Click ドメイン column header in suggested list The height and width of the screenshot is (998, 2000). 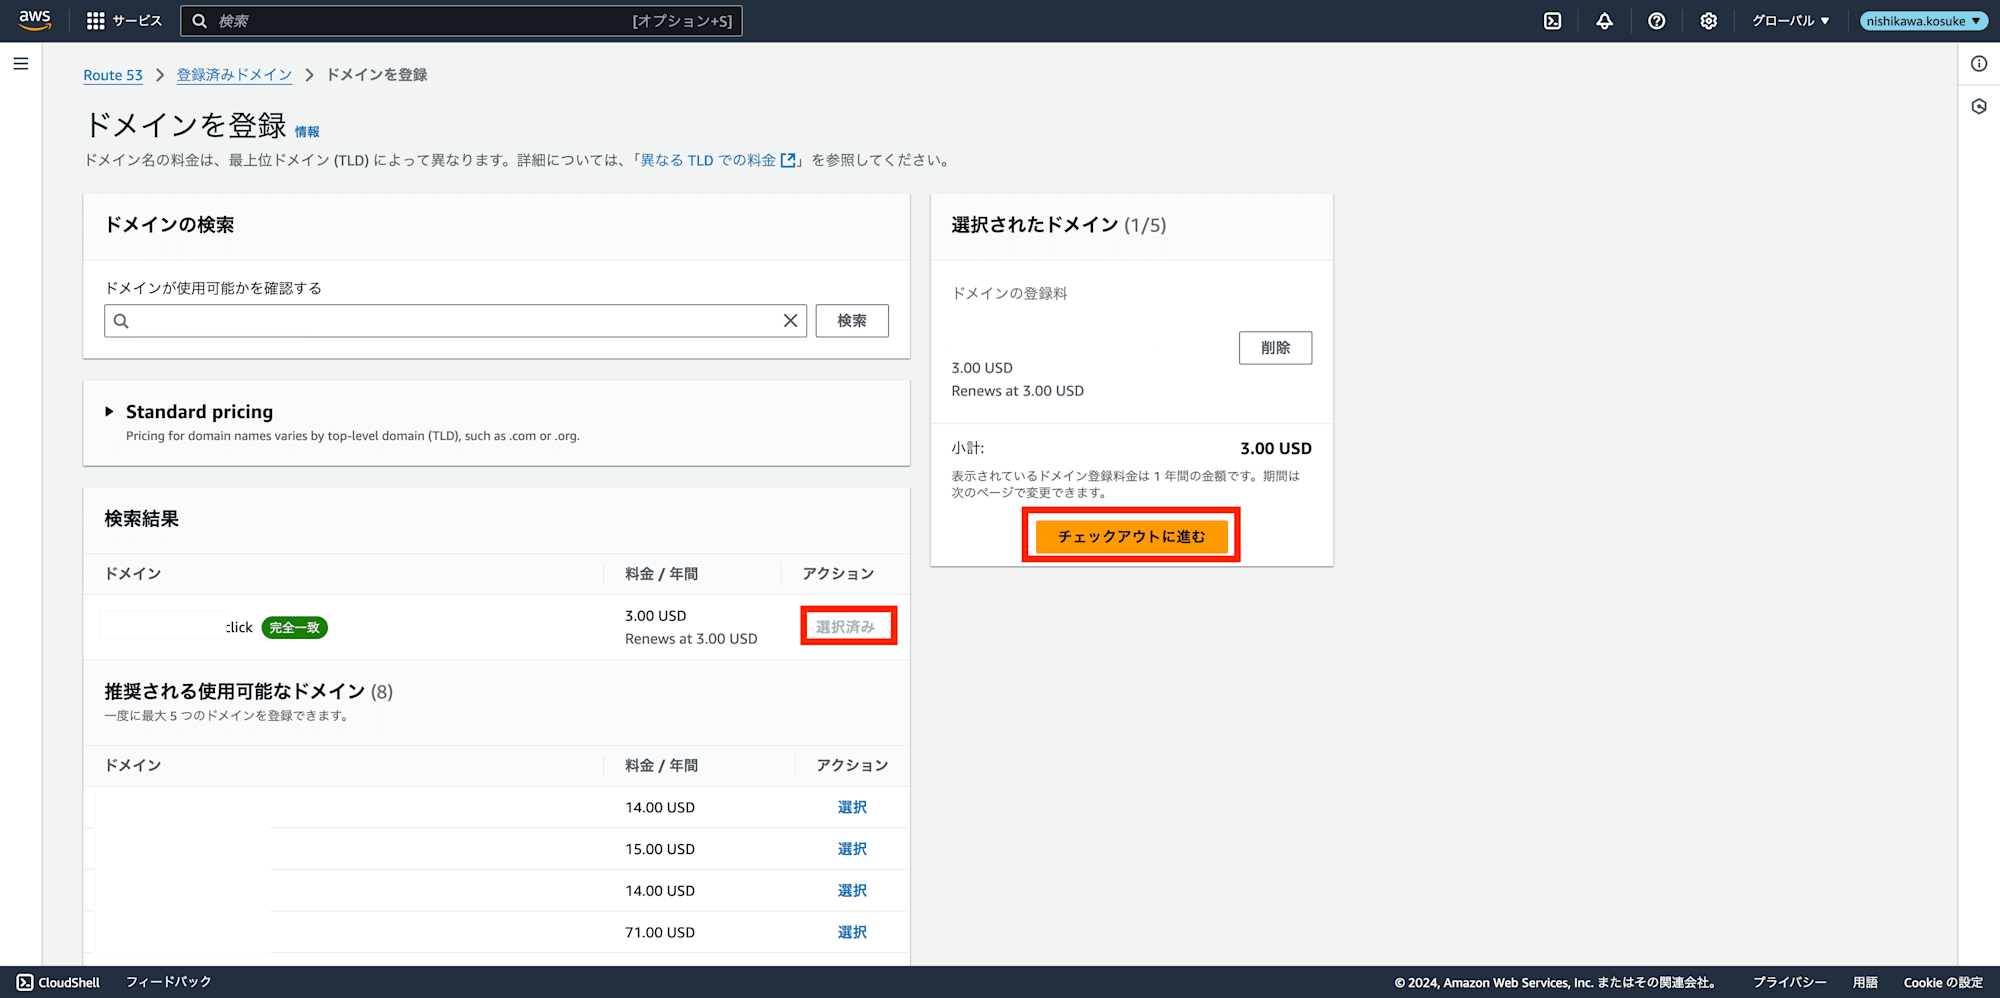coord(133,765)
